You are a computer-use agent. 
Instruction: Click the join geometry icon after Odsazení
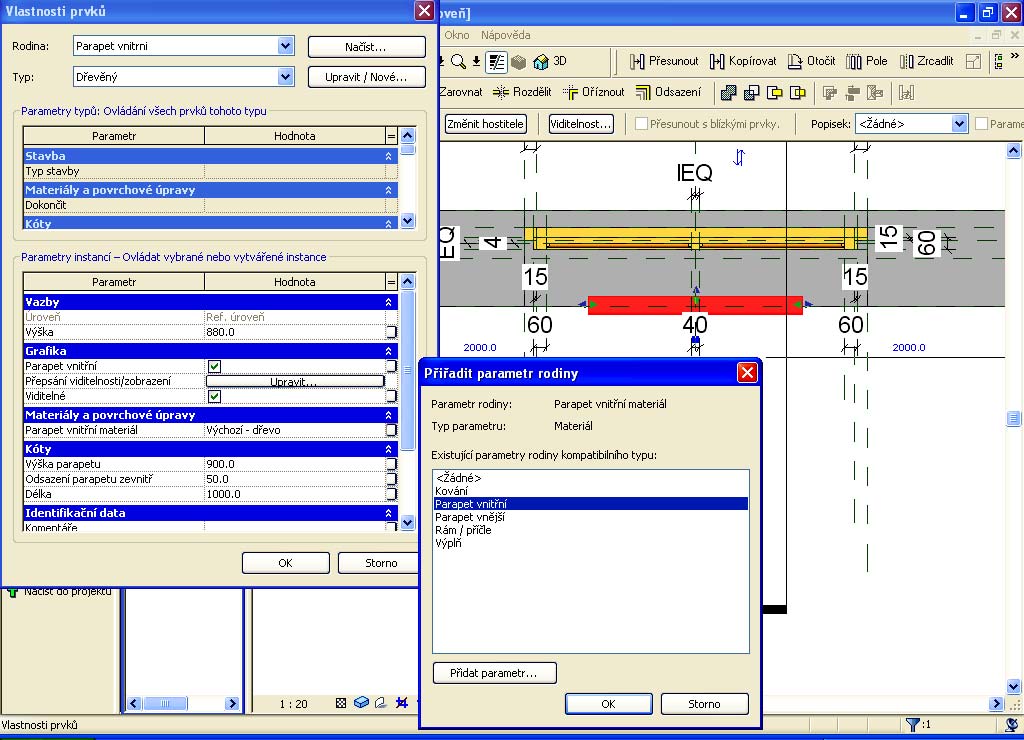click(x=728, y=93)
